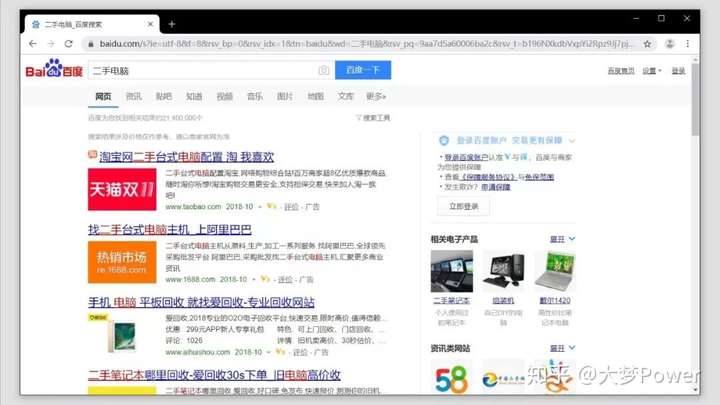Viewport: 720px width, 405px height.
Task: Expand 资讯类网站 with the 展开 toggle
Action: (562, 349)
